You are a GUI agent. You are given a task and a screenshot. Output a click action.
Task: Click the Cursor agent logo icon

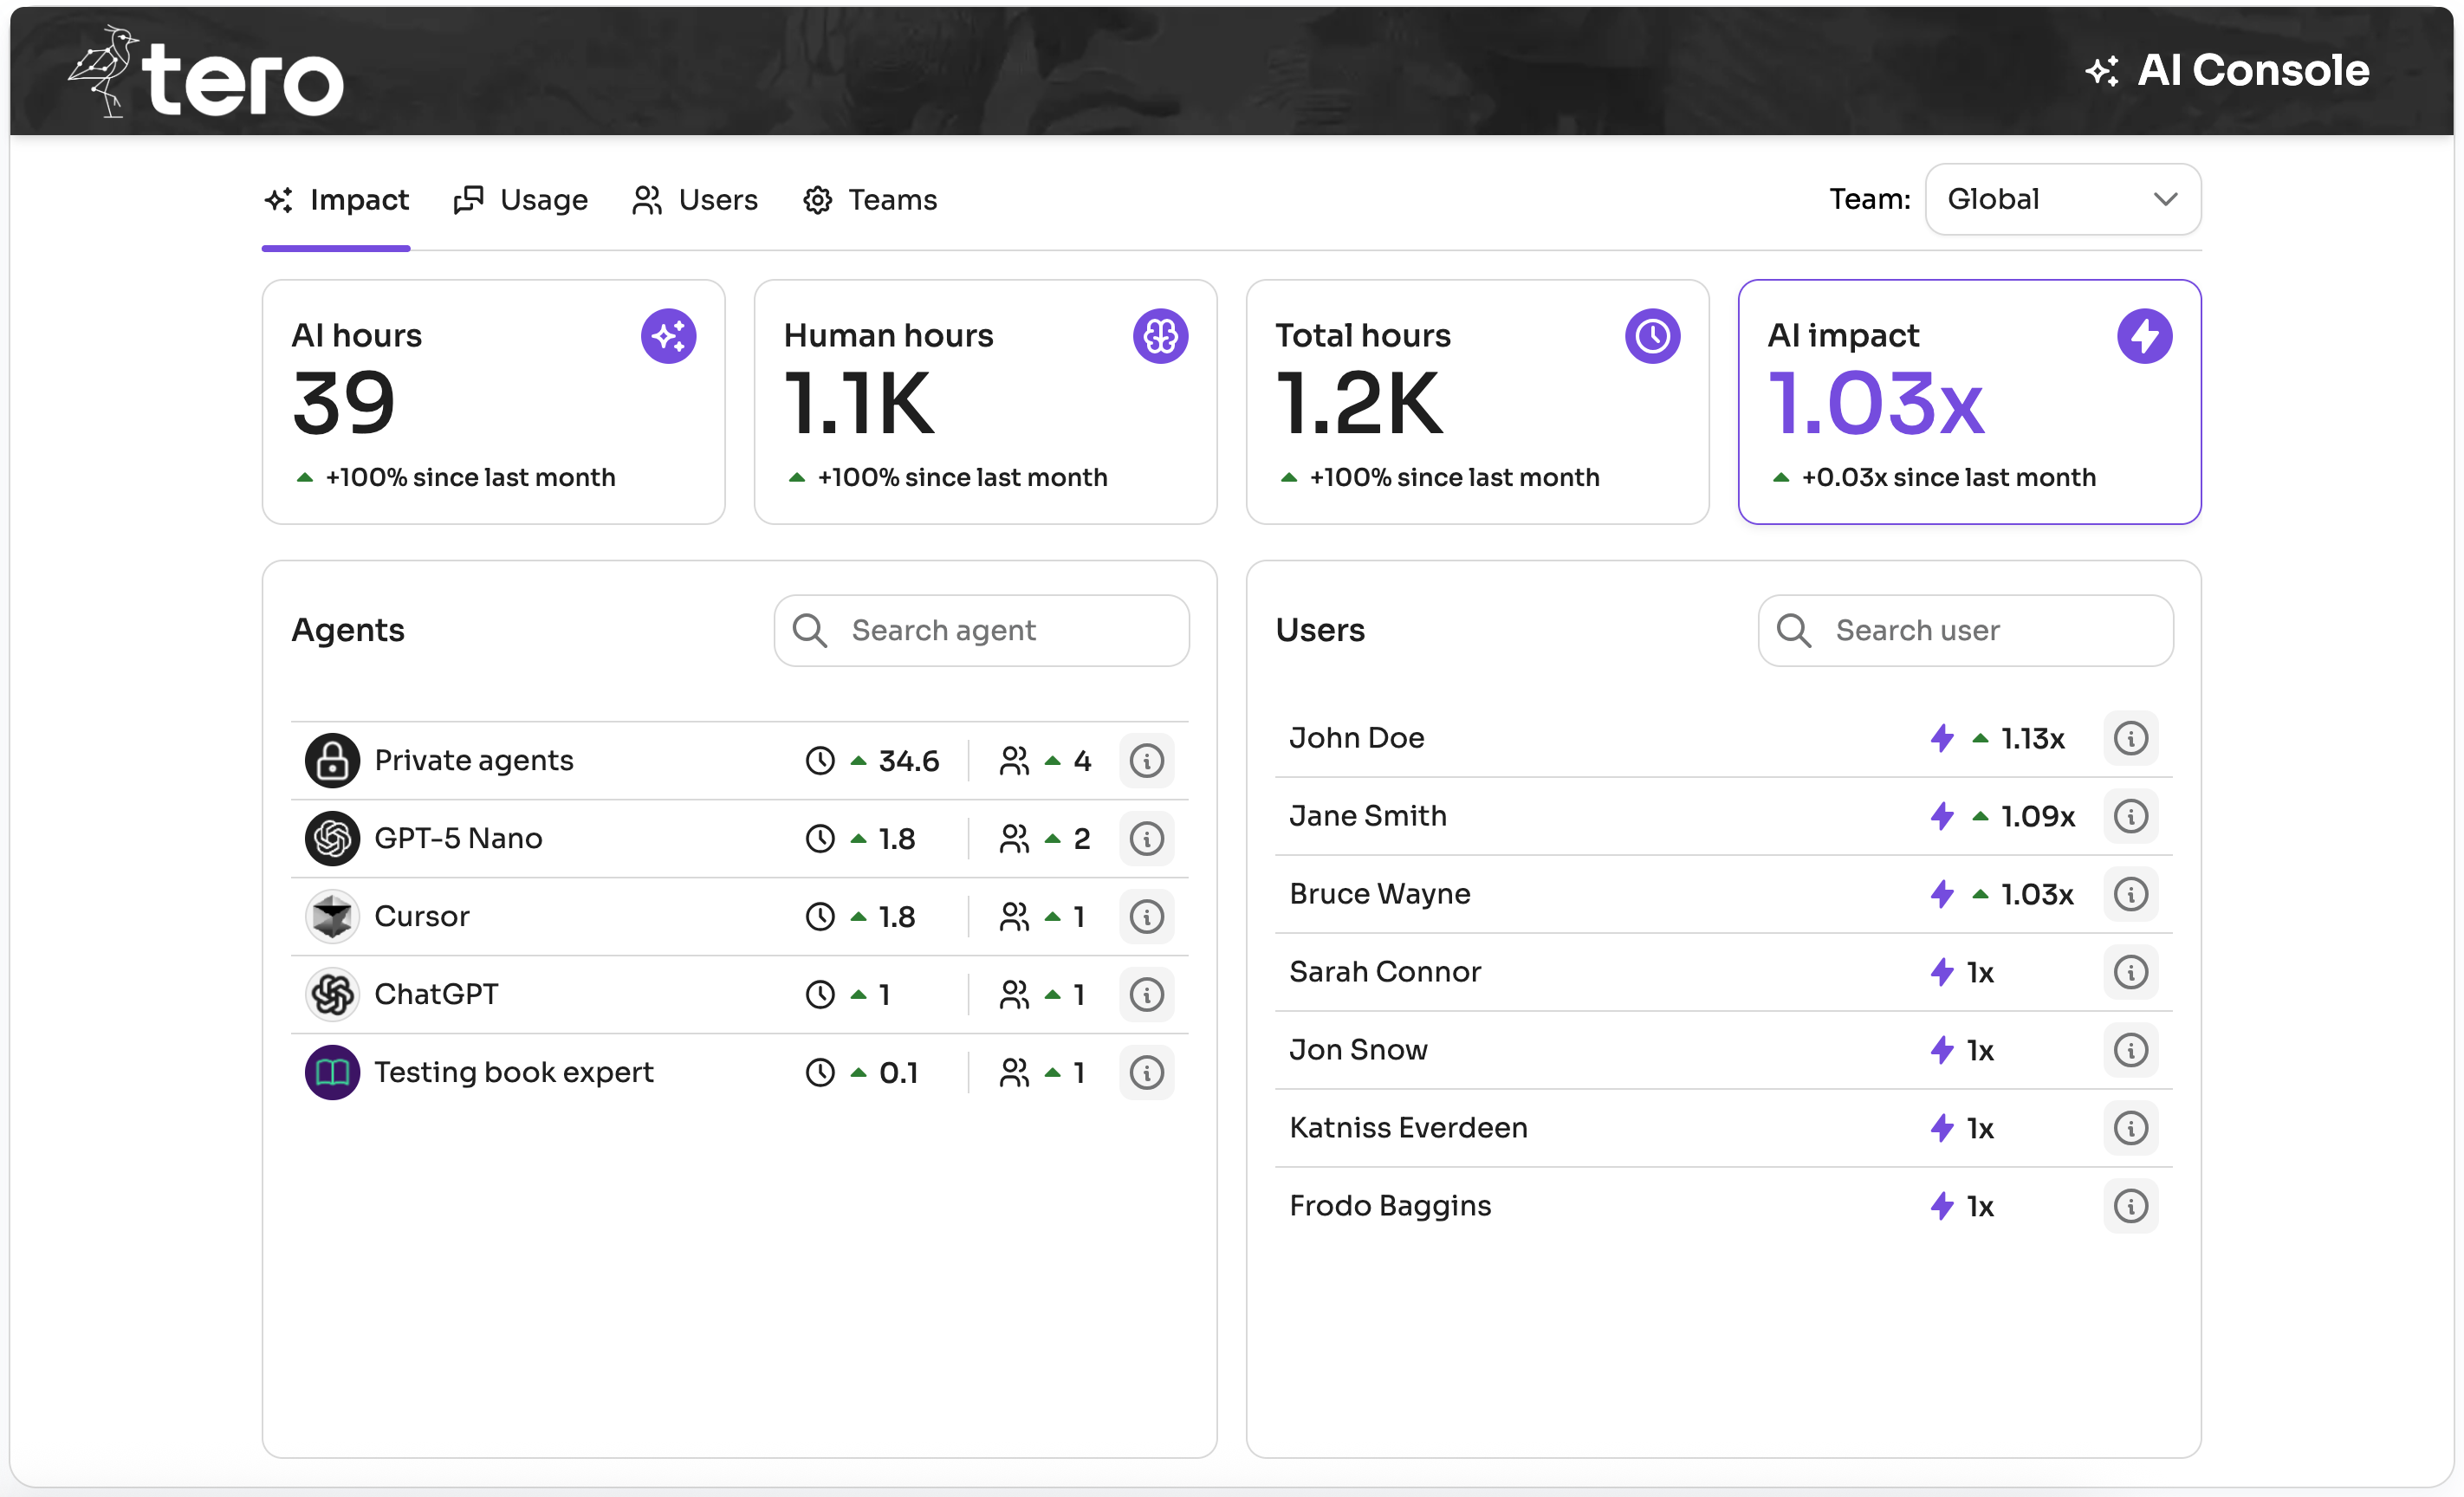point(332,917)
